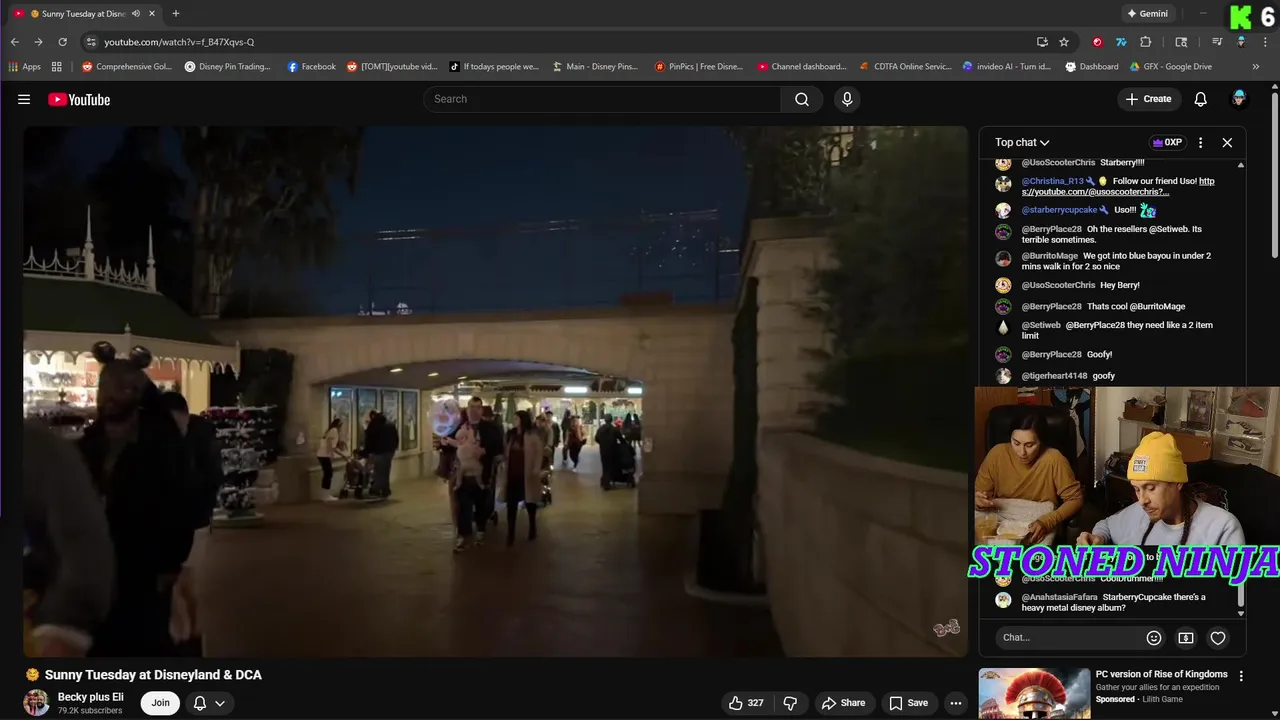Open live chat more options menu
Screen dimensions: 1280x720
1200,142
